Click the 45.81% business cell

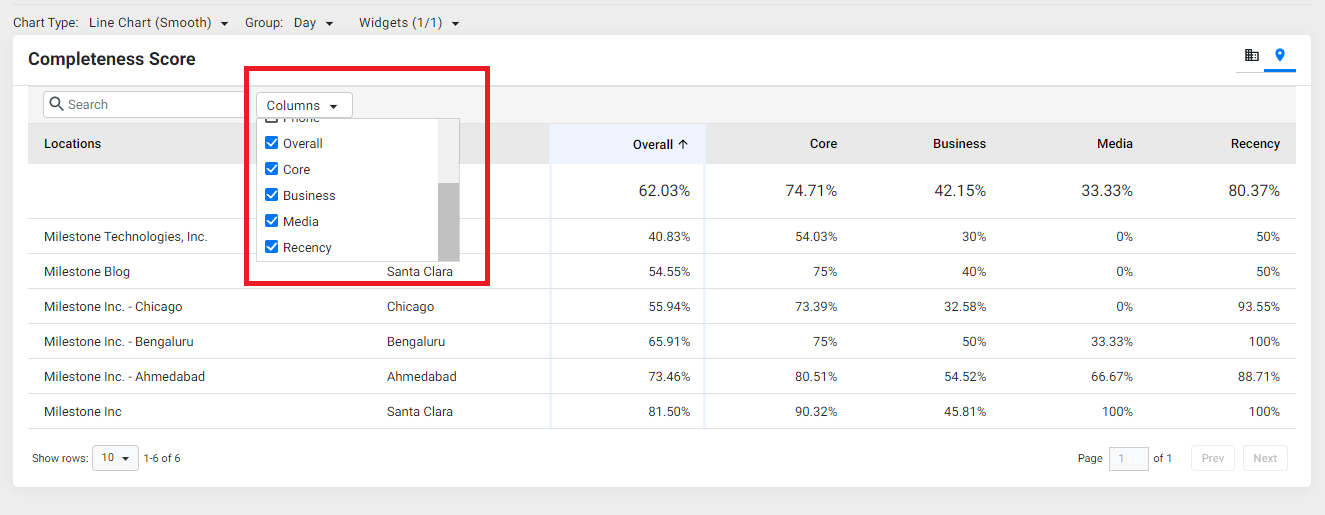point(965,412)
